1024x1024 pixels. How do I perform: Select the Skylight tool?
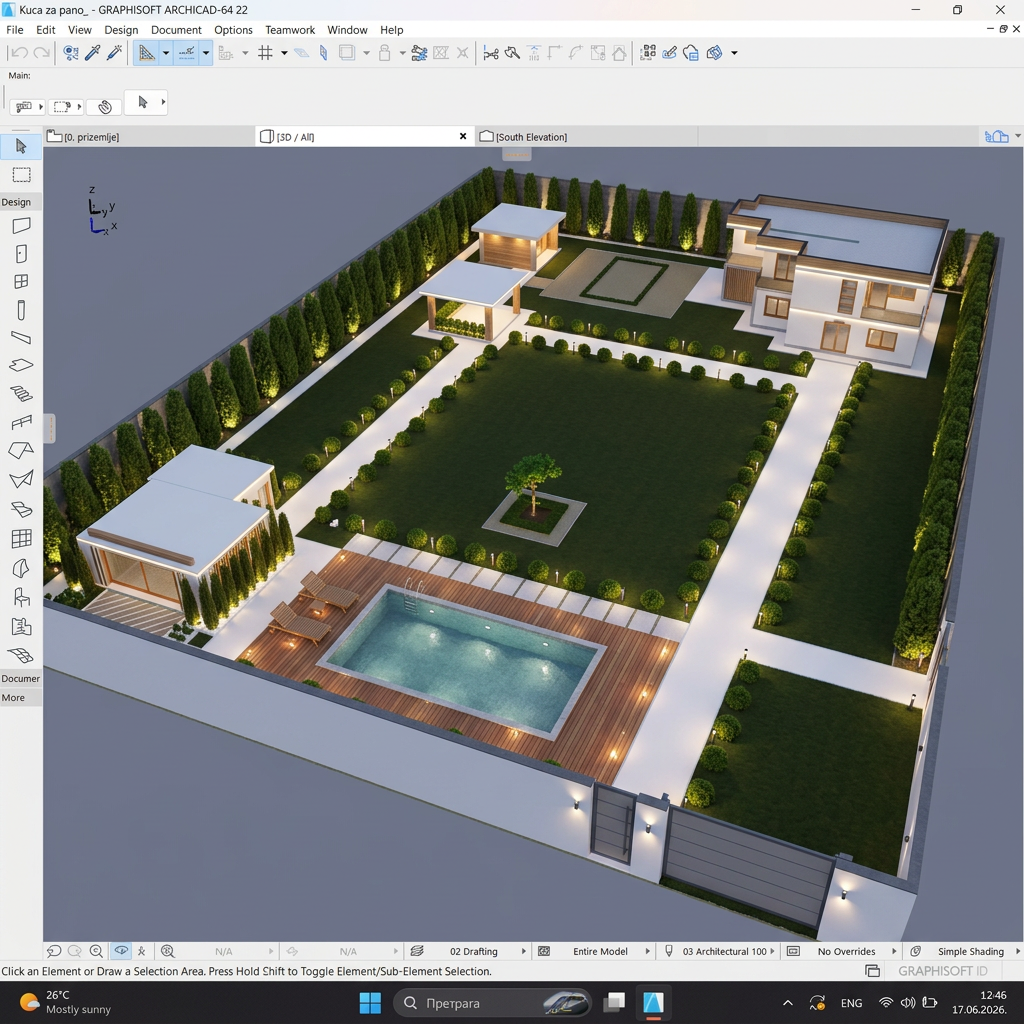[21, 509]
